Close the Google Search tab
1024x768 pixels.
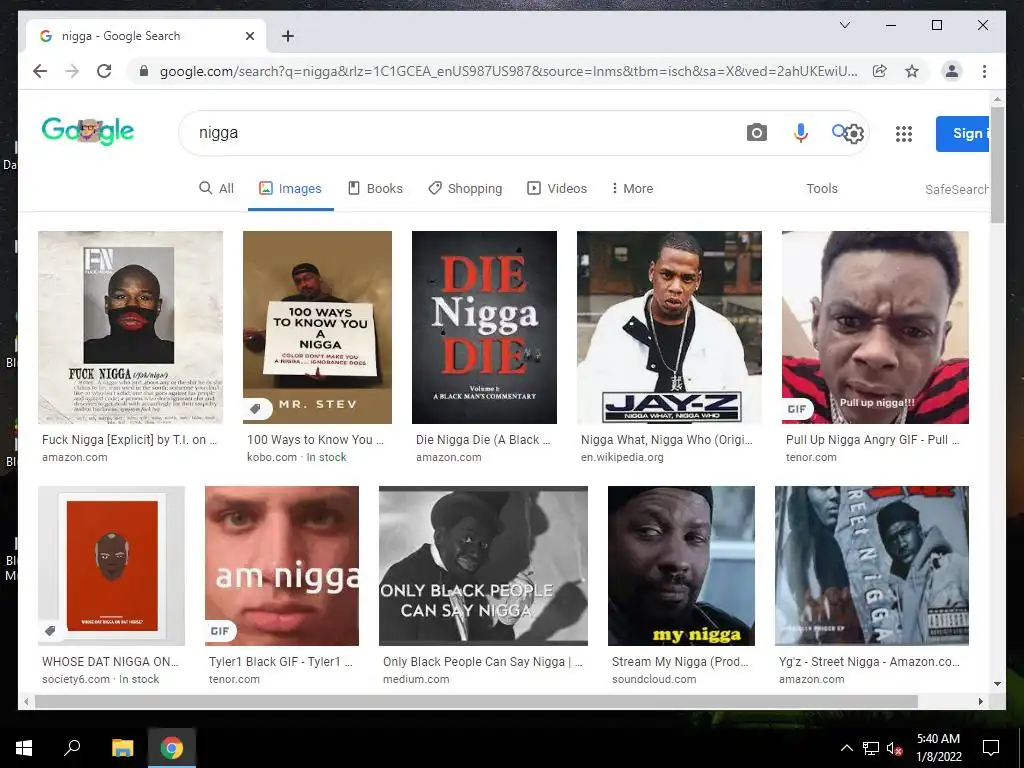coord(249,36)
